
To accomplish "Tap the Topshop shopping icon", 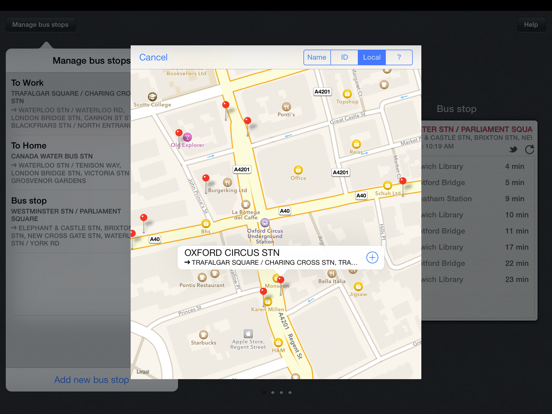I will (347, 94).
